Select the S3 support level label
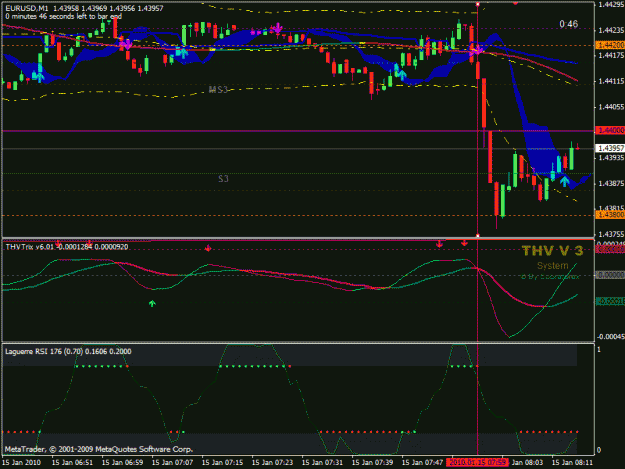Screen dimensions: 625x469 224,179
